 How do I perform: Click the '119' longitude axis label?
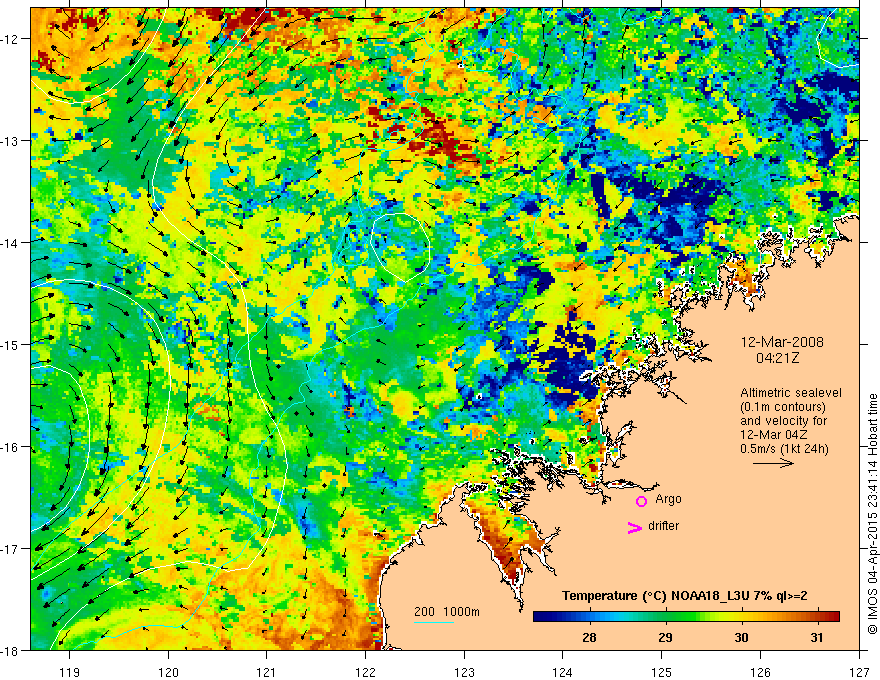coord(70,672)
